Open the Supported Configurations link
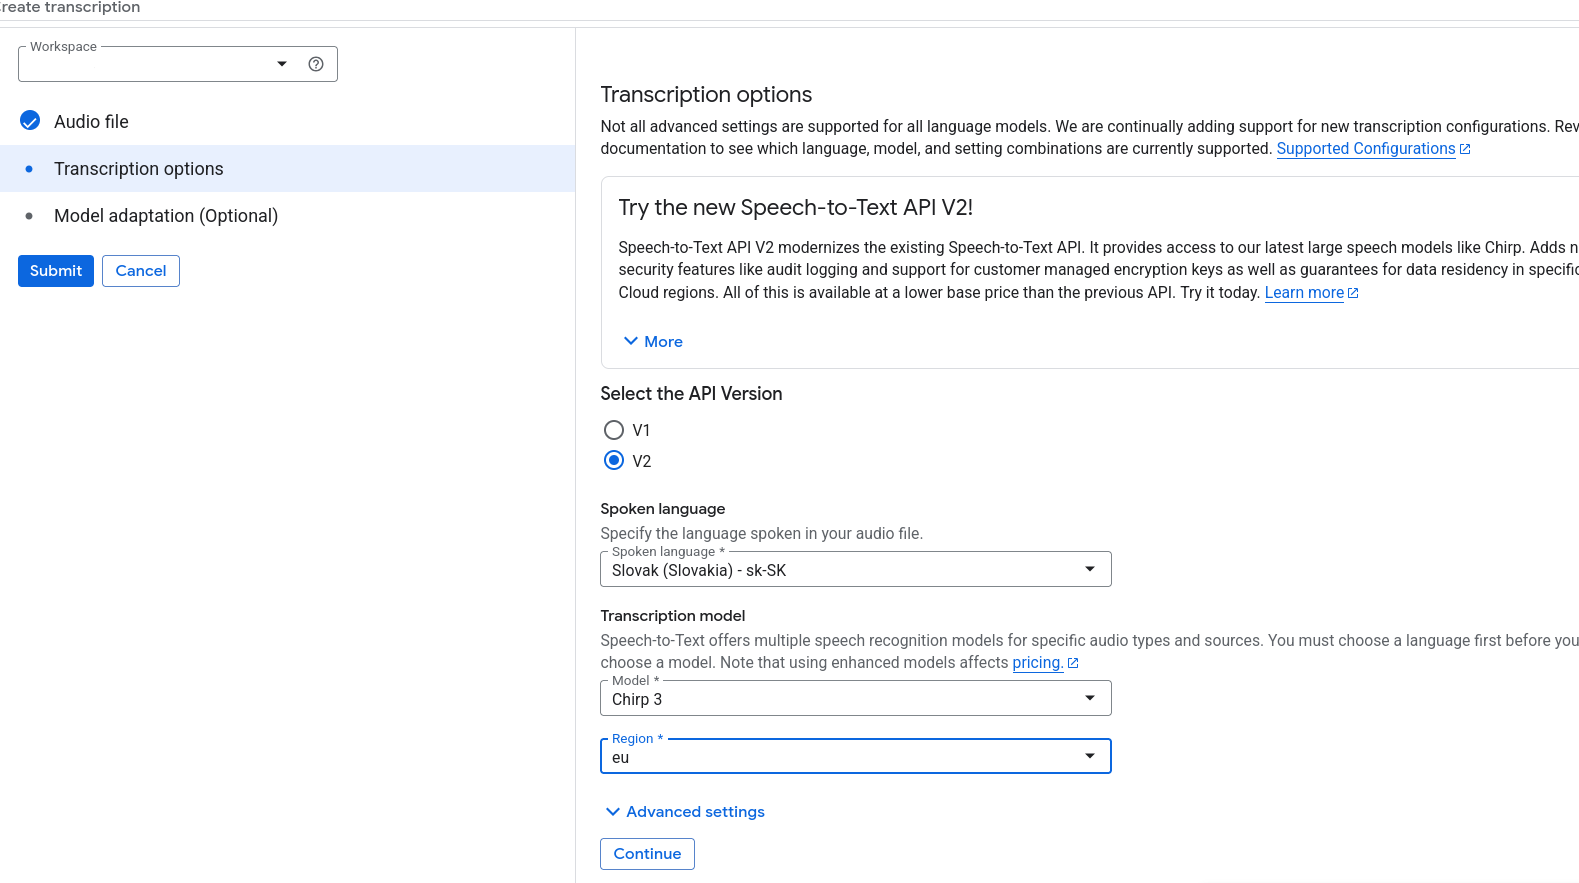Viewport: 1579px width, 883px height. pos(1365,149)
